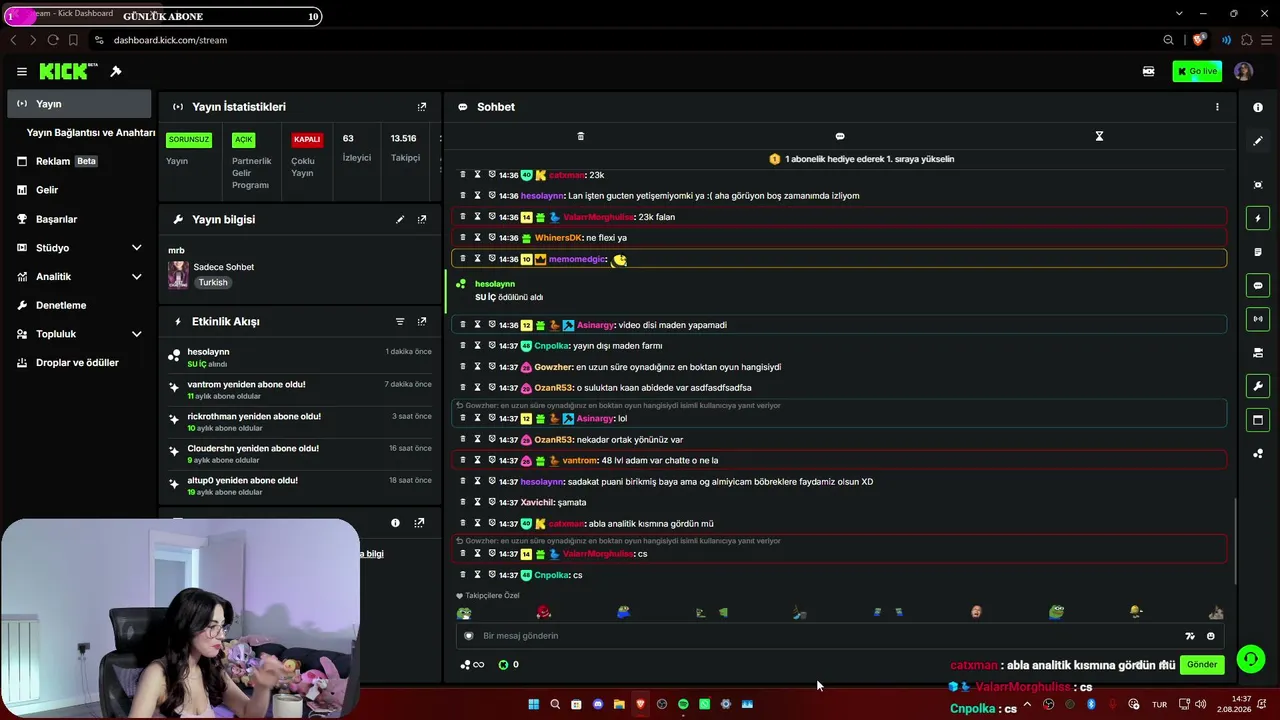Open Windows Start menu
Screen dimensions: 1280x720
click(533, 704)
